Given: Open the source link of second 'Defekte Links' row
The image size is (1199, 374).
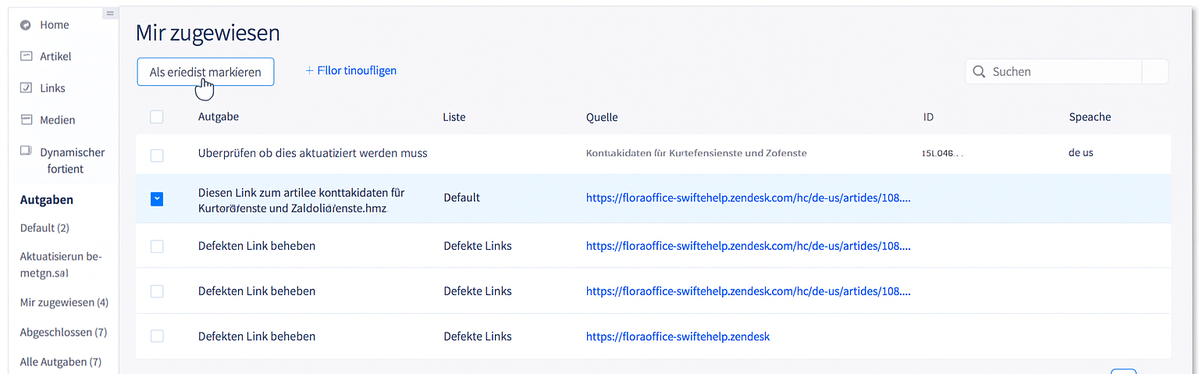Looking at the screenshot, I should pyautogui.click(x=749, y=291).
